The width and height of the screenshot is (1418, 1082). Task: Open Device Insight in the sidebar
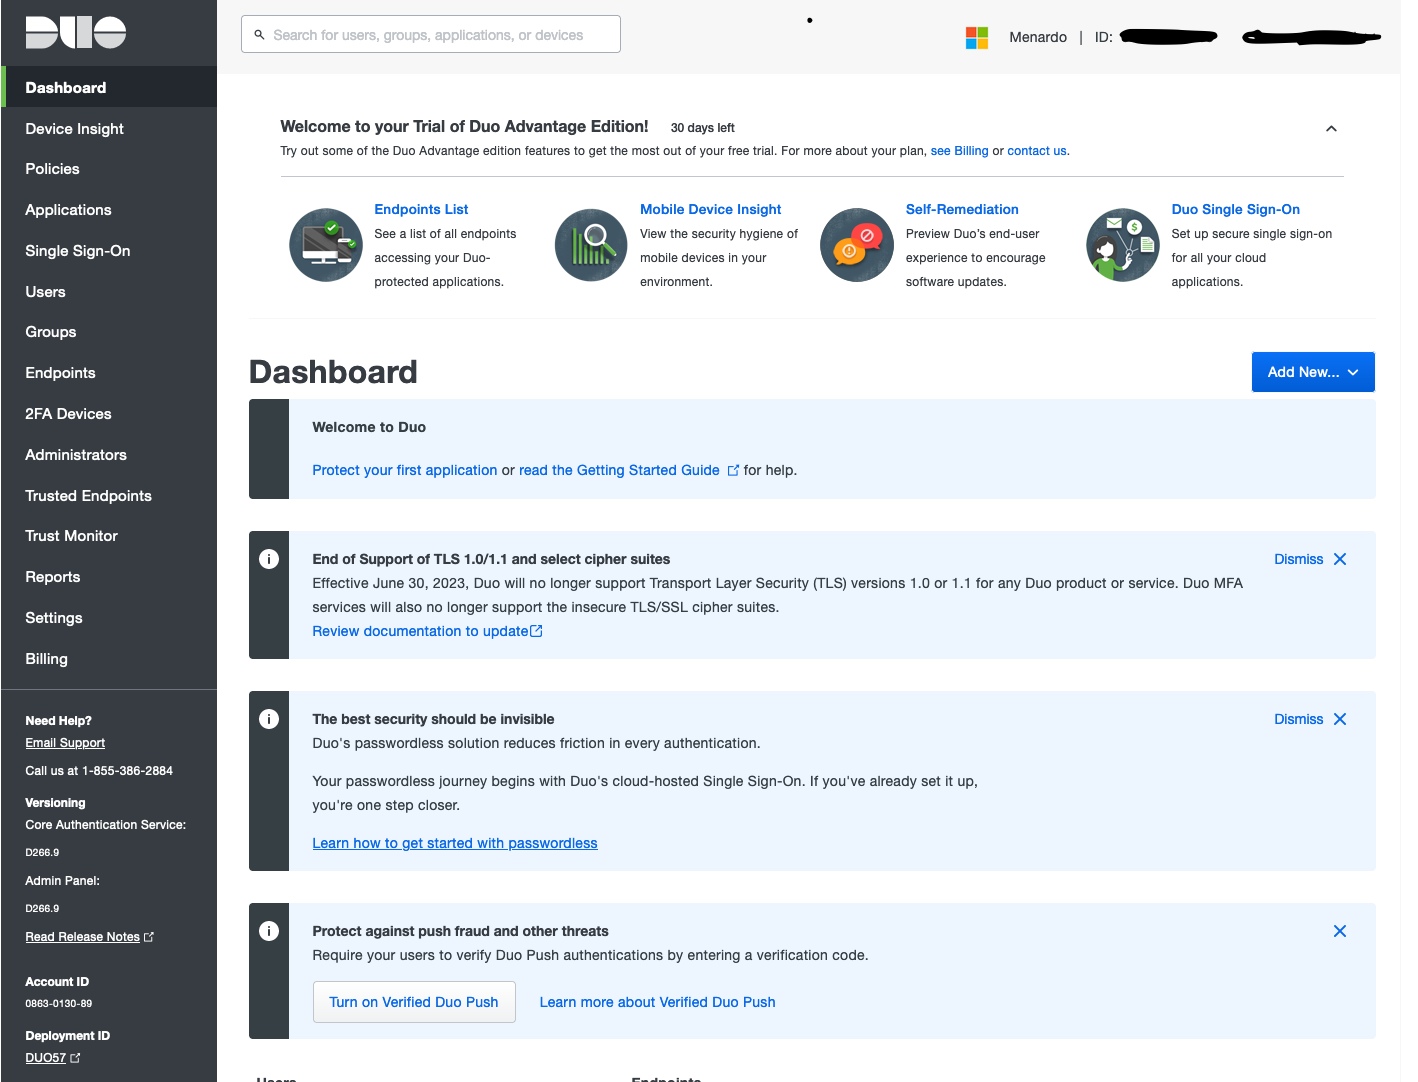pos(110,128)
